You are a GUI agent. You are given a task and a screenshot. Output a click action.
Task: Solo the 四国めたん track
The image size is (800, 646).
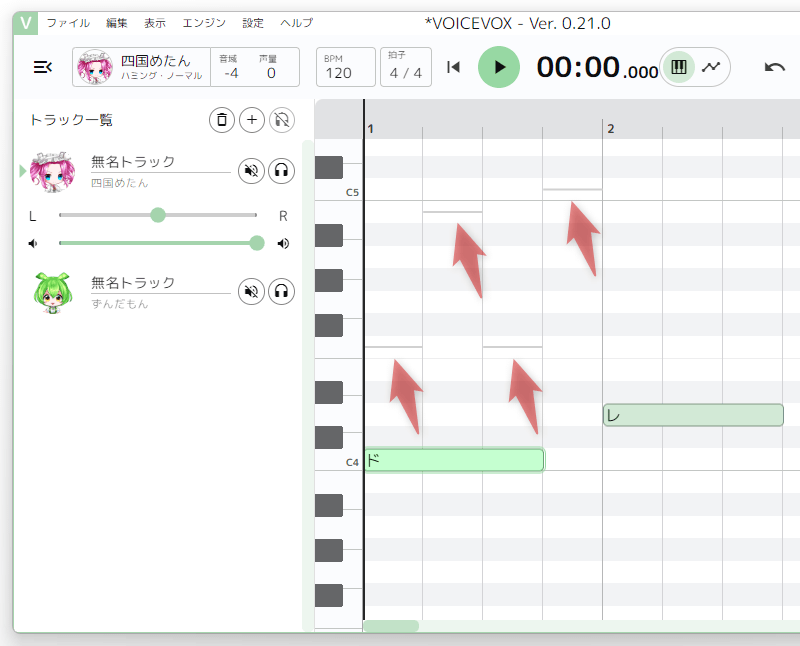[x=281, y=170]
